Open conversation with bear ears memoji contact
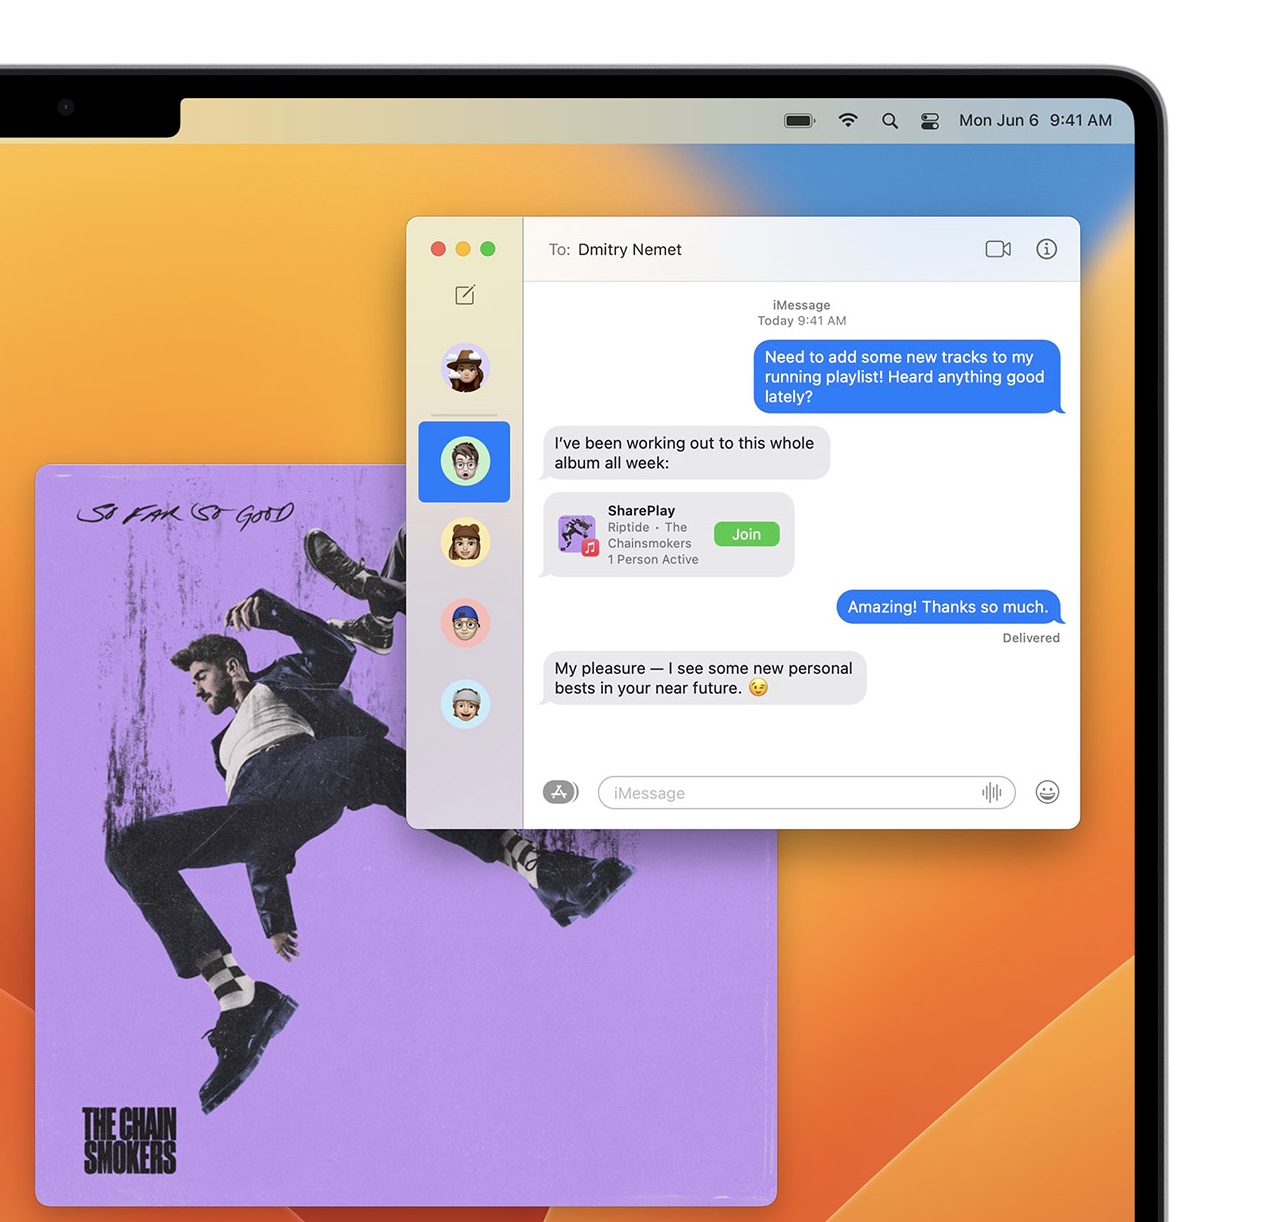Screen dimensions: 1284x1222 (x=465, y=542)
